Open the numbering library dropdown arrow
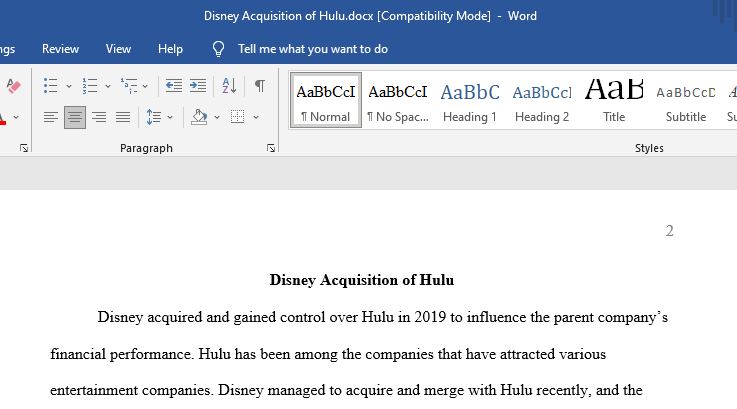Image resolution: width=737 pixels, height=409 pixels. coord(108,86)
